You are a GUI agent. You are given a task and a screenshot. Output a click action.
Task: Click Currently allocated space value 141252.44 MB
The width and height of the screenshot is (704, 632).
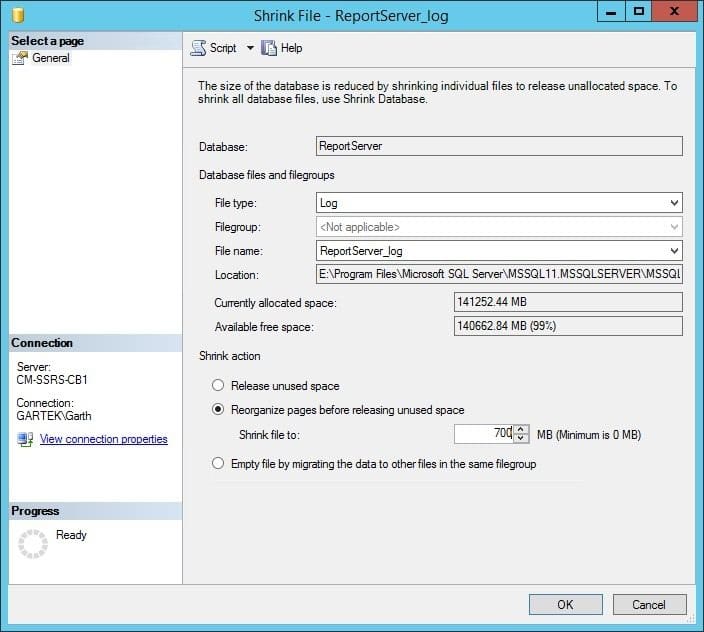[x=568, y=302]
